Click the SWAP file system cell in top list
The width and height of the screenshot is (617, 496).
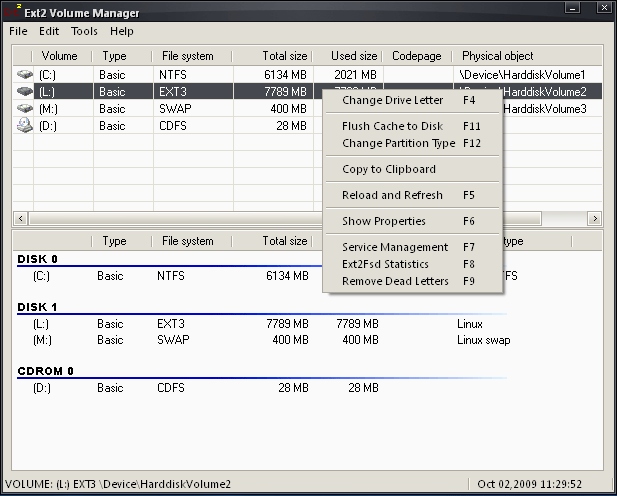pos(175,109)
